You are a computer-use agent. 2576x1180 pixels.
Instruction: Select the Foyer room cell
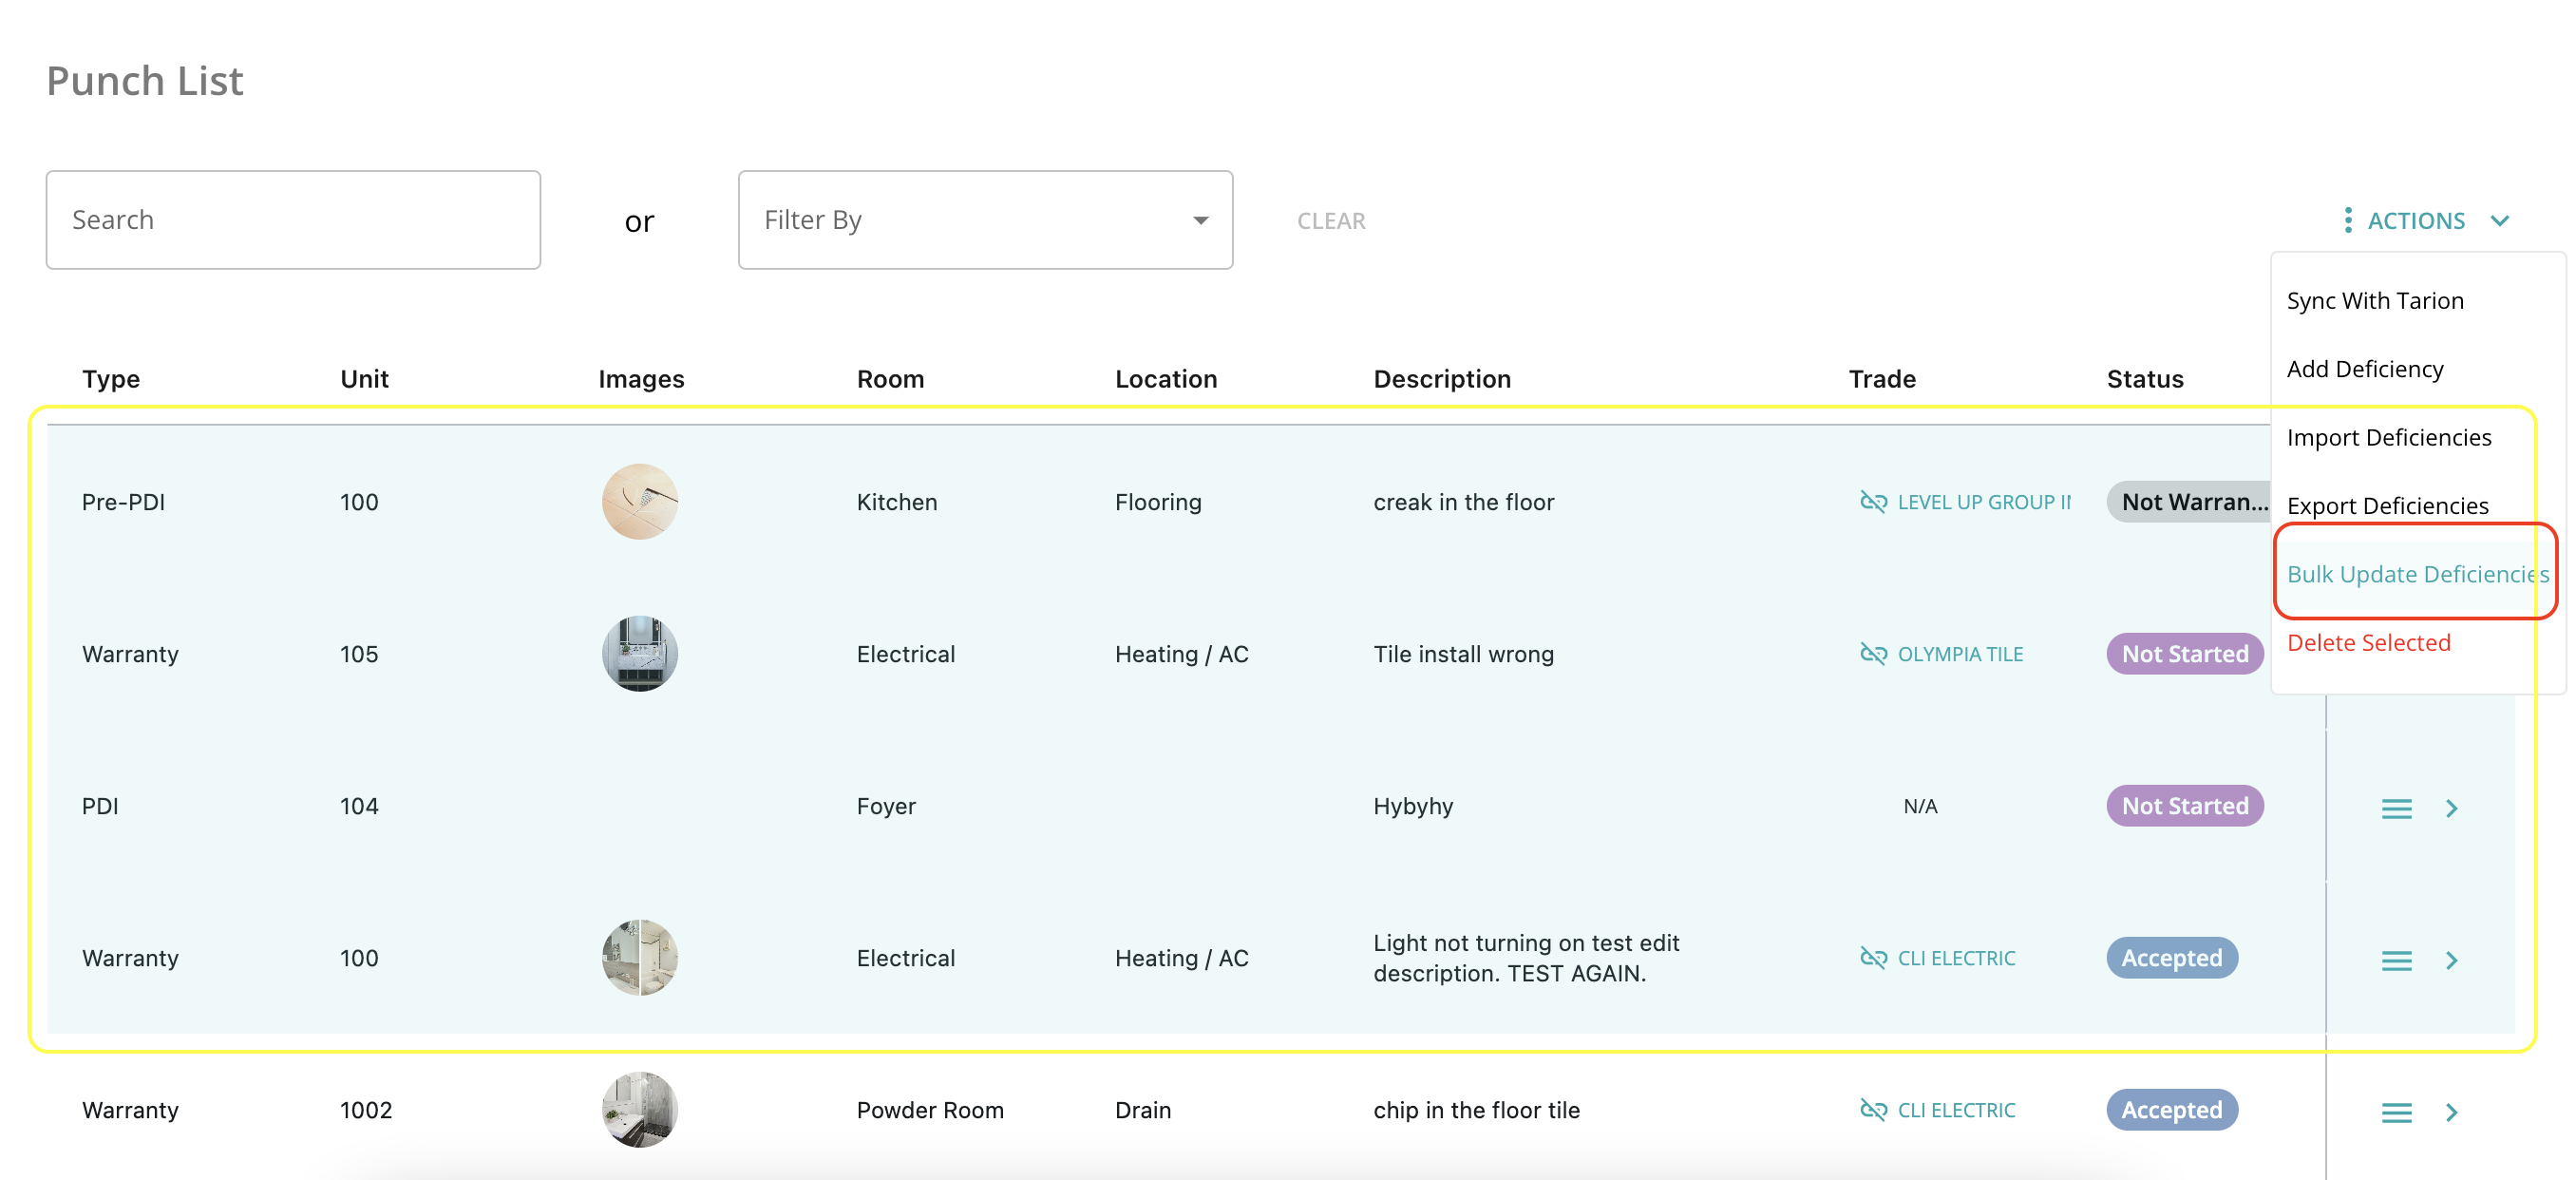point(886,806)
